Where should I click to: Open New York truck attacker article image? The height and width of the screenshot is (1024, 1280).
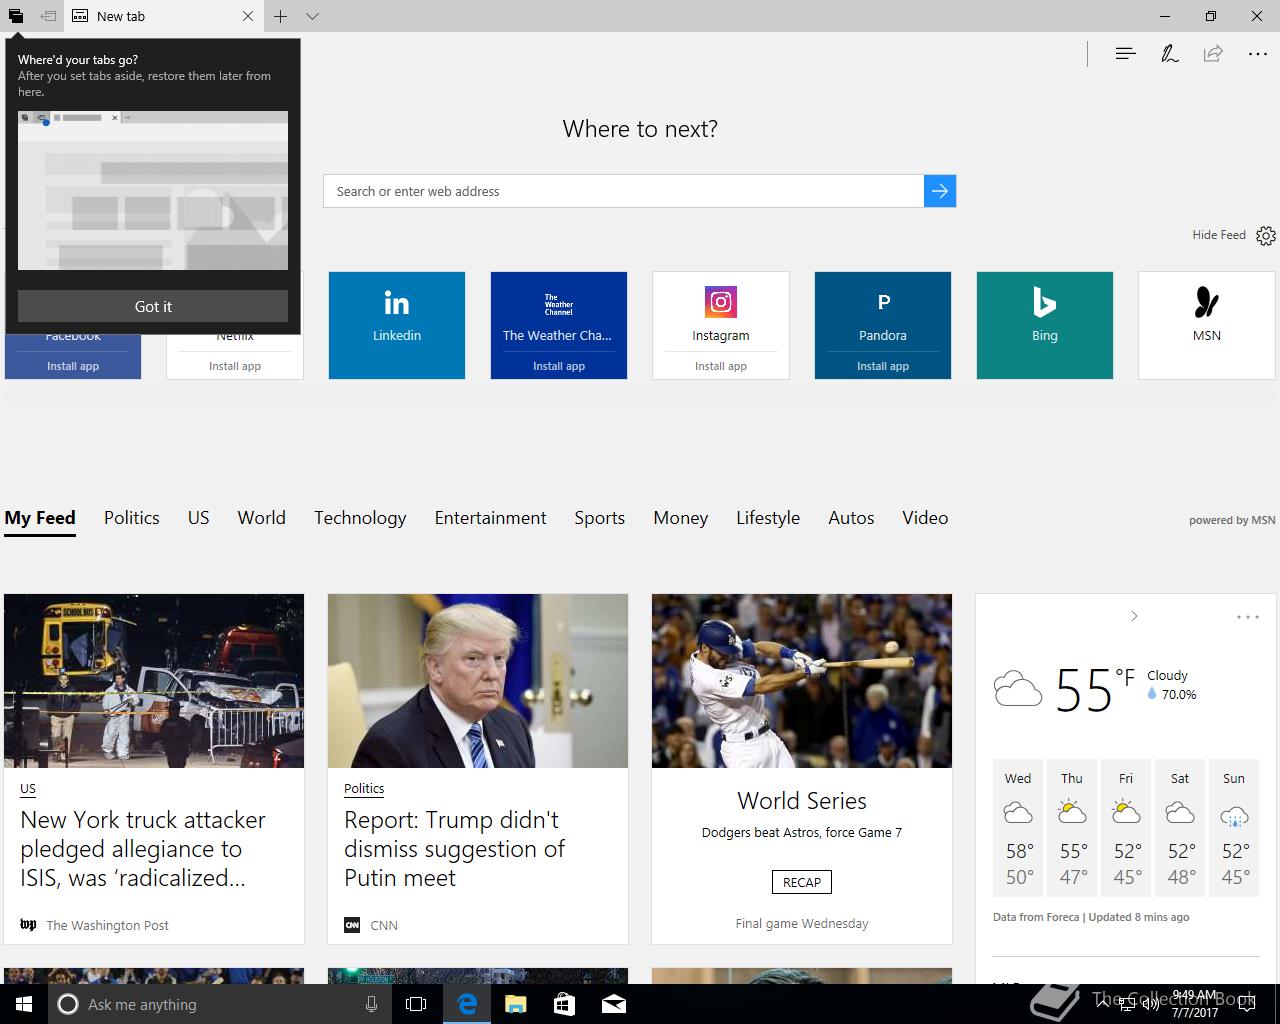[154, 681]
